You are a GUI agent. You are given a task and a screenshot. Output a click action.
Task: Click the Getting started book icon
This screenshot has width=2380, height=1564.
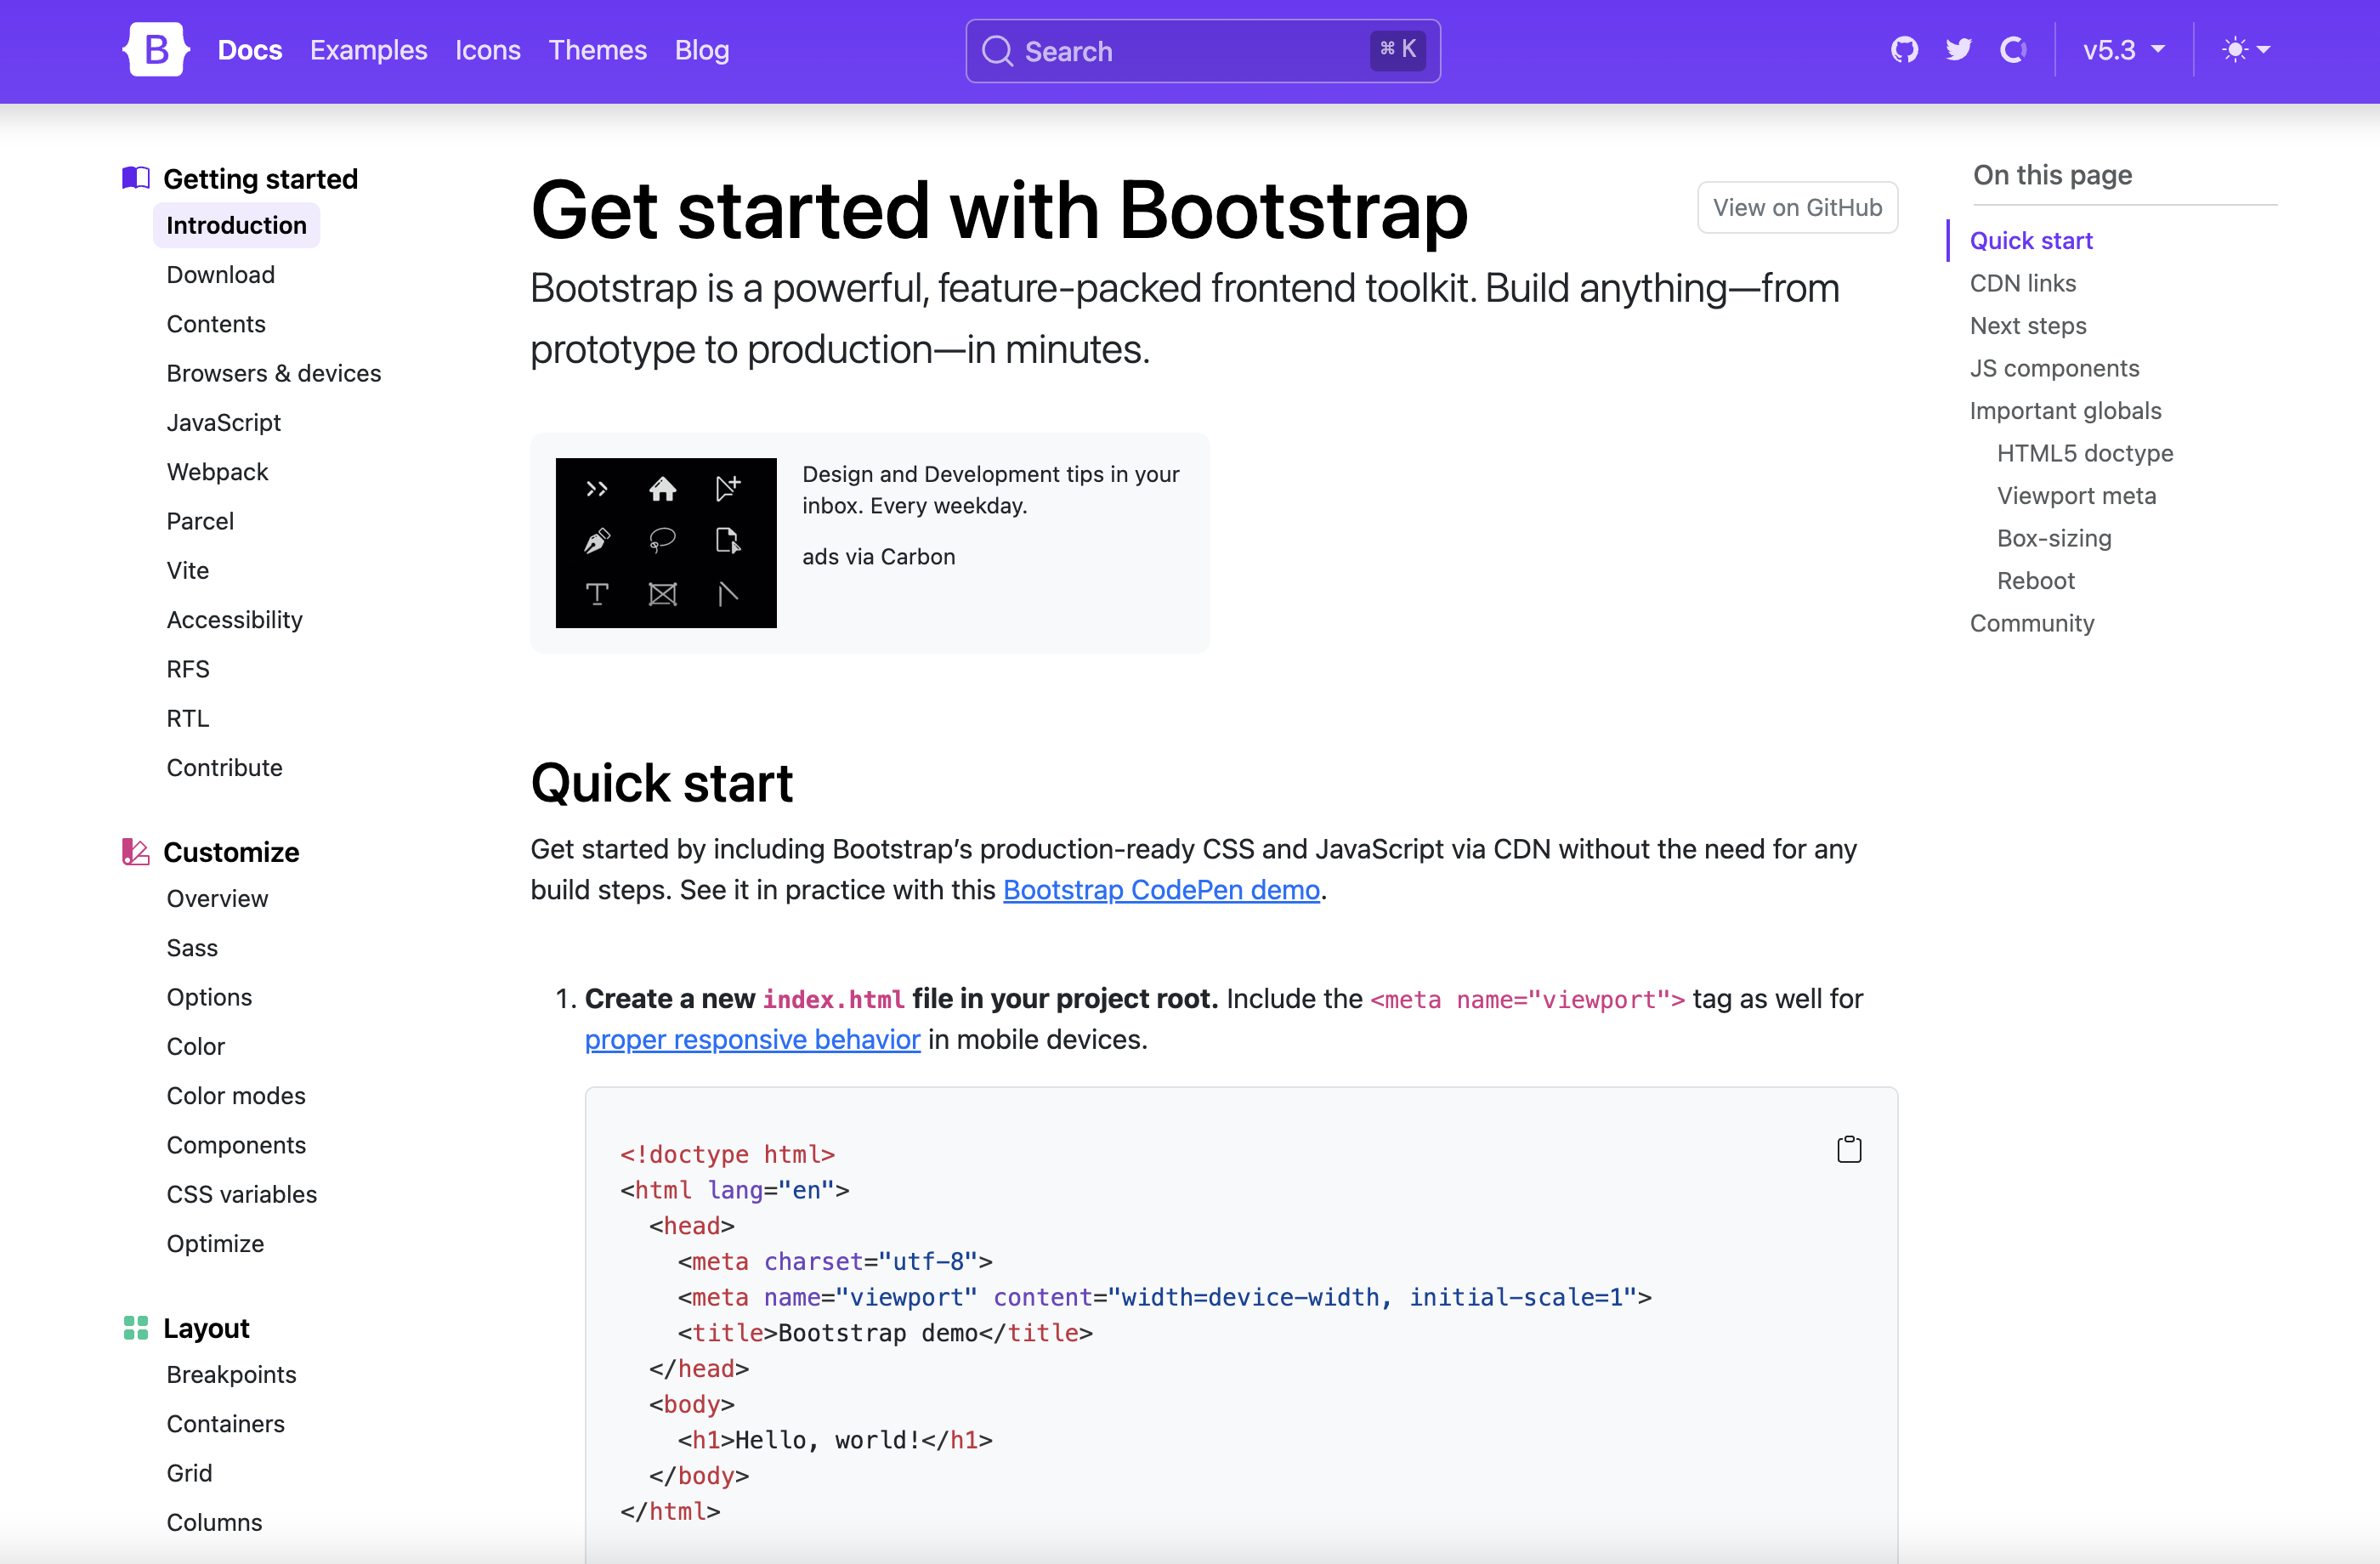134,177
